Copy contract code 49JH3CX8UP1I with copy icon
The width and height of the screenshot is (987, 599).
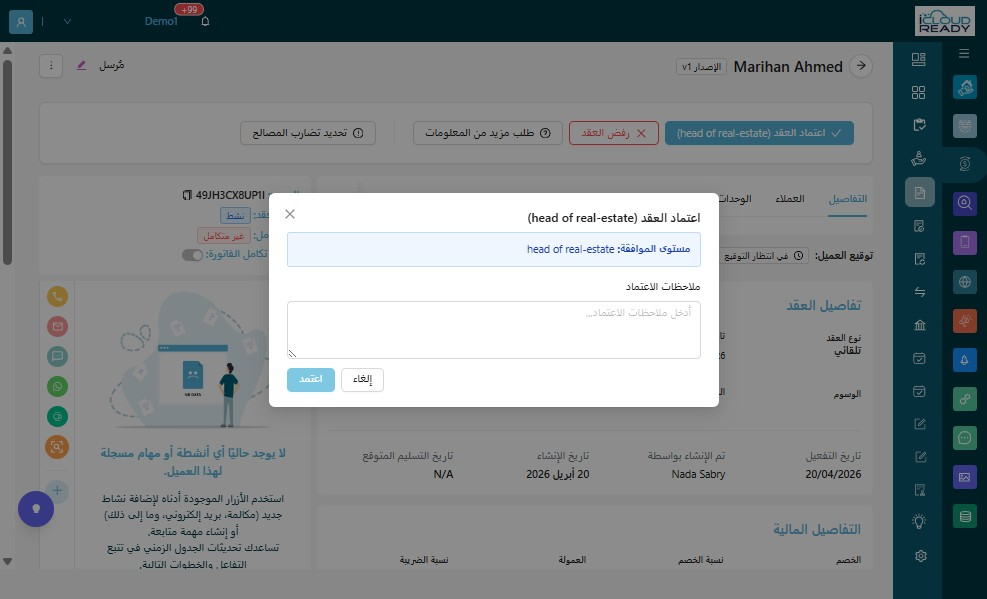187,196
